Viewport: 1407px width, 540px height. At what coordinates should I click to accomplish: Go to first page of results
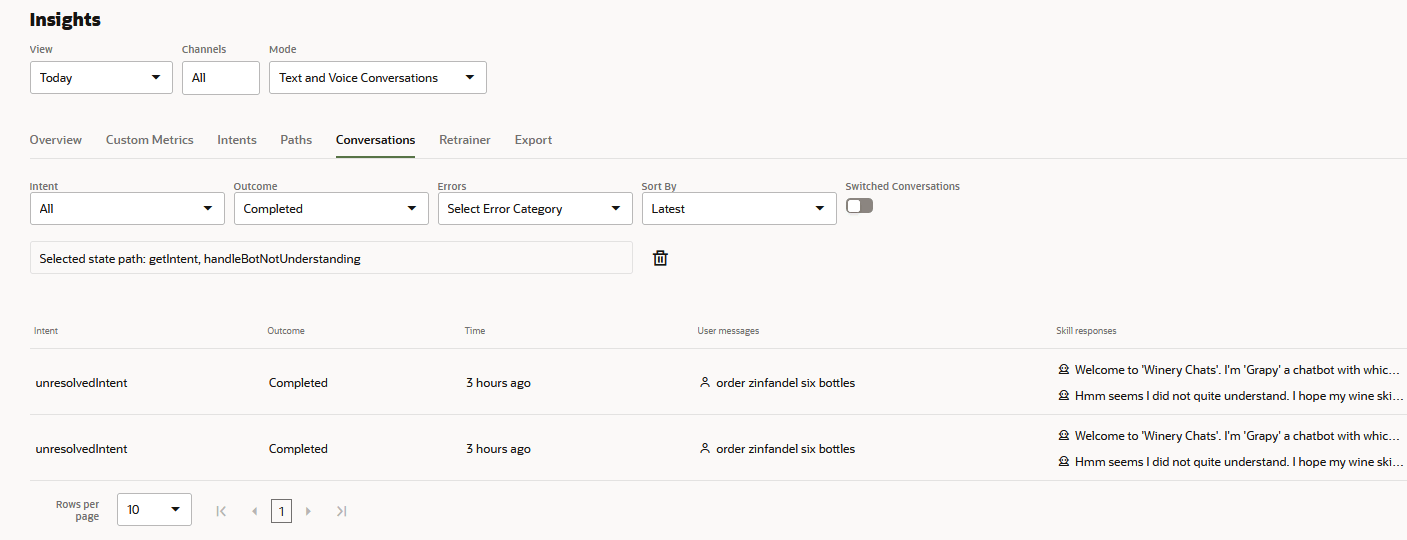click(221, 511)
